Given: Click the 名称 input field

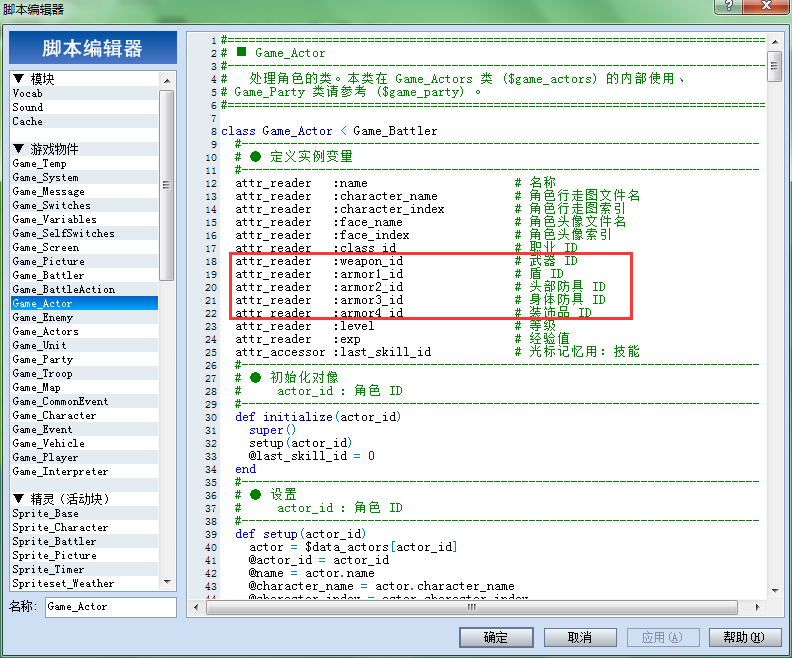Looking at the screenshot, I should (111, 607).
